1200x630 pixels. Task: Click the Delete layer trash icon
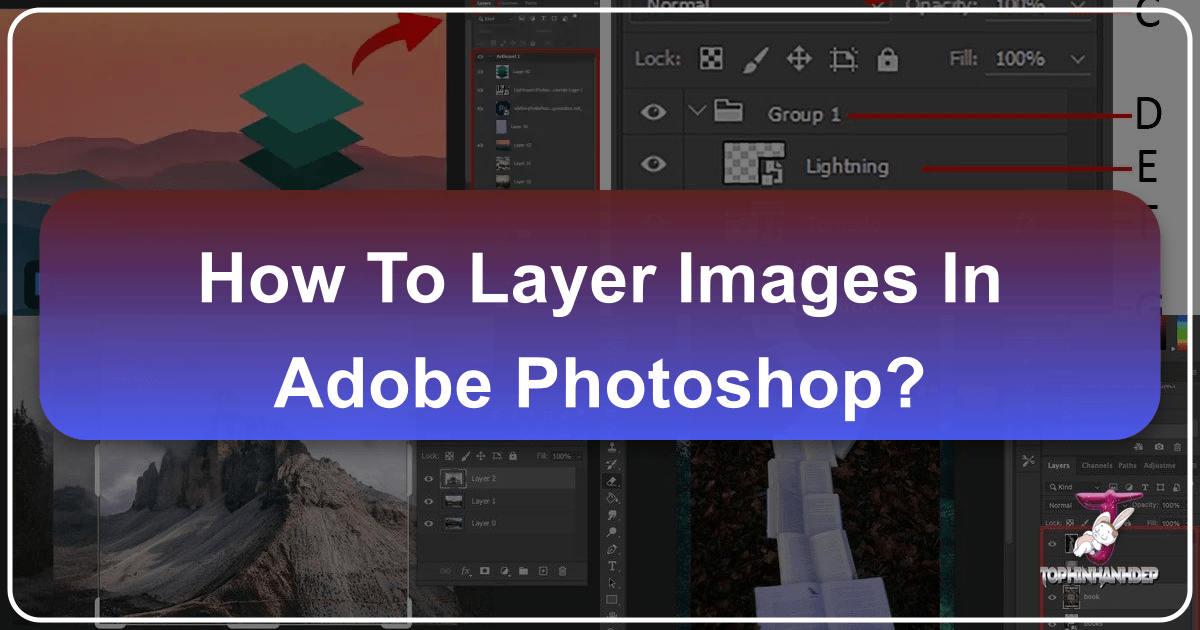tap(563, 570)
